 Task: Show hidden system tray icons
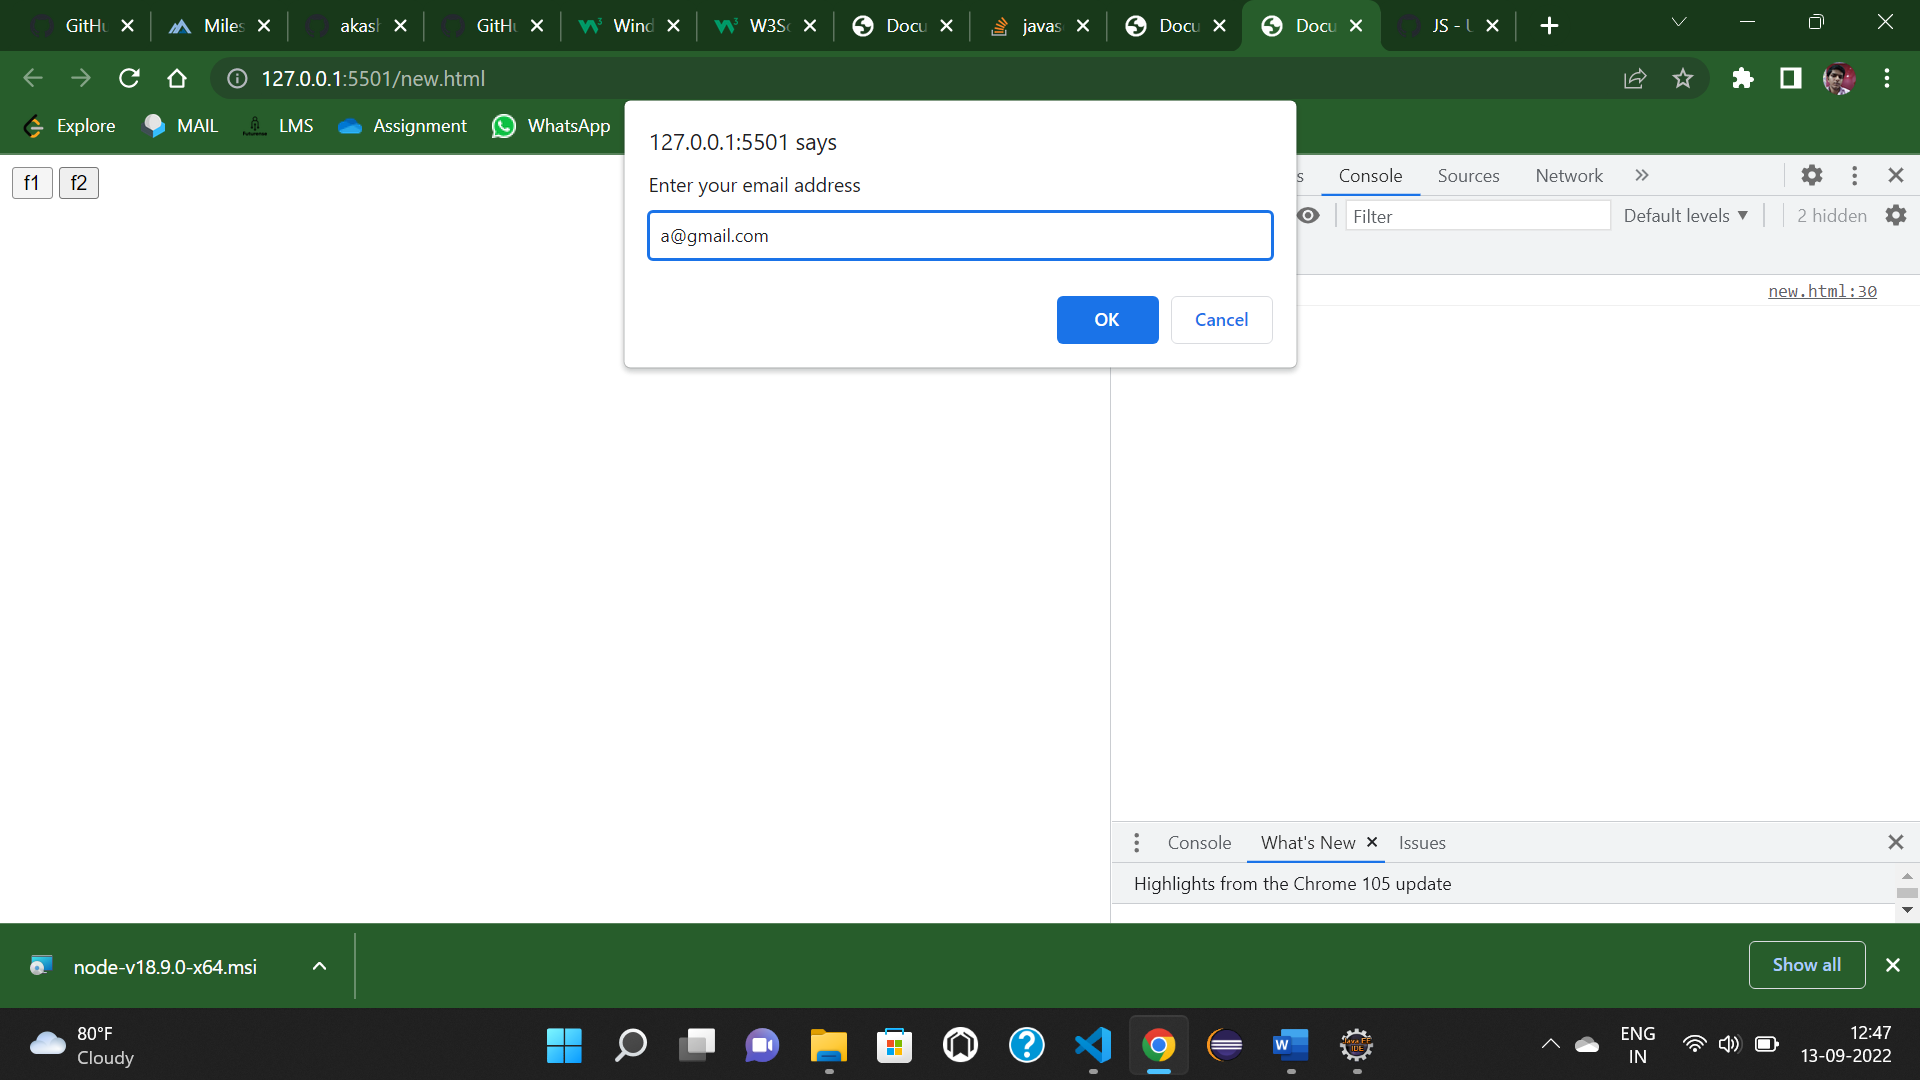(1550, 1045)
